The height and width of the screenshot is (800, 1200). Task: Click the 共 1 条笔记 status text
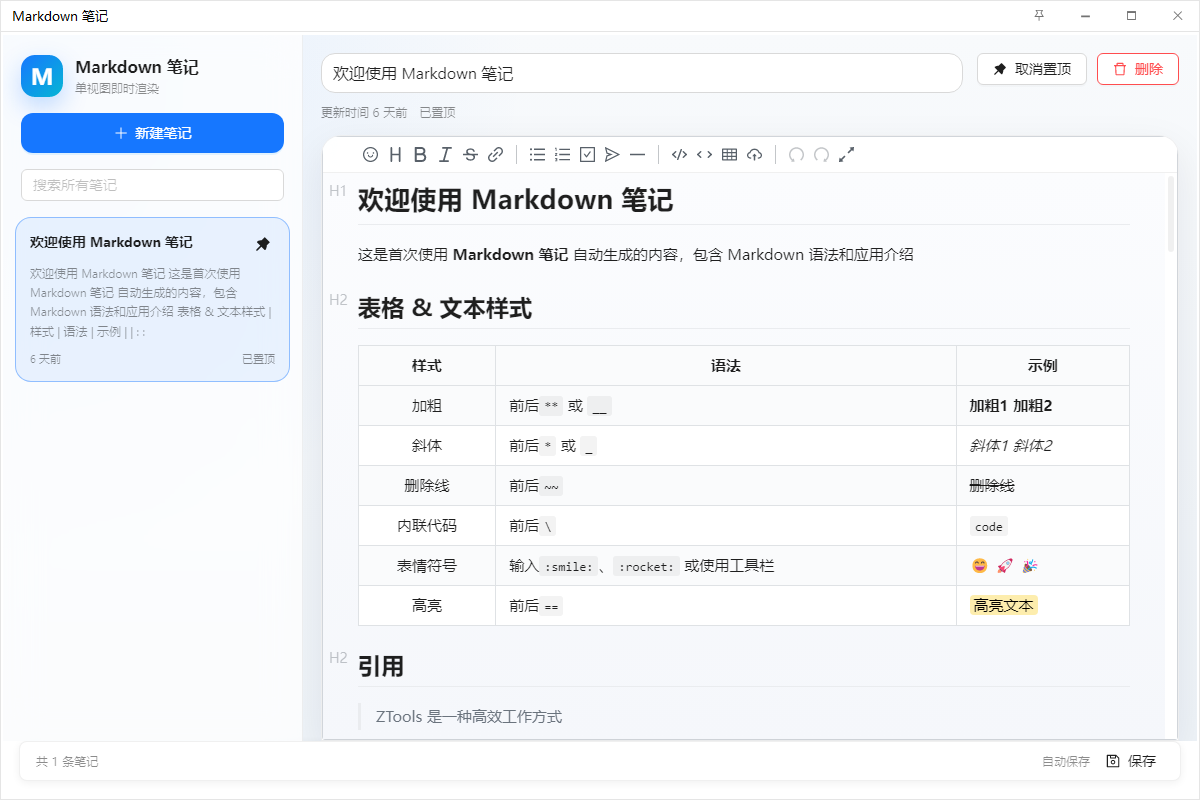pyautogui.click(x=67, y=762)
